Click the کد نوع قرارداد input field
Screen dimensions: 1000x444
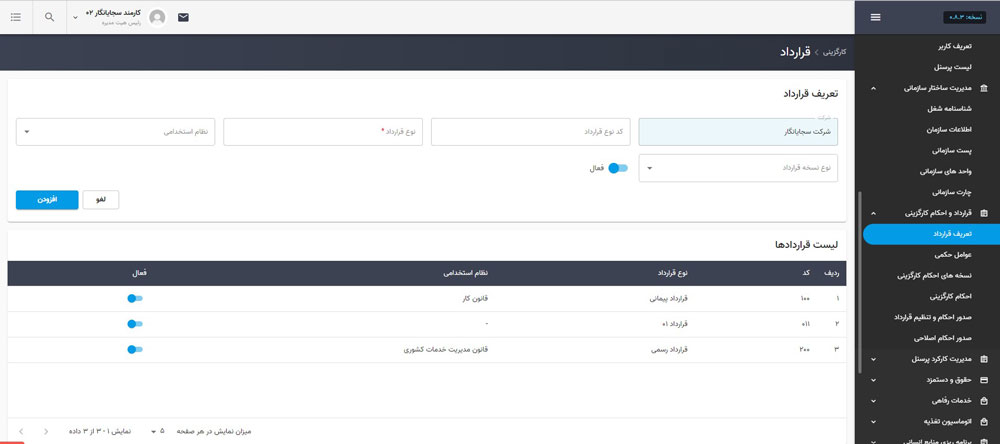[531, 131]
